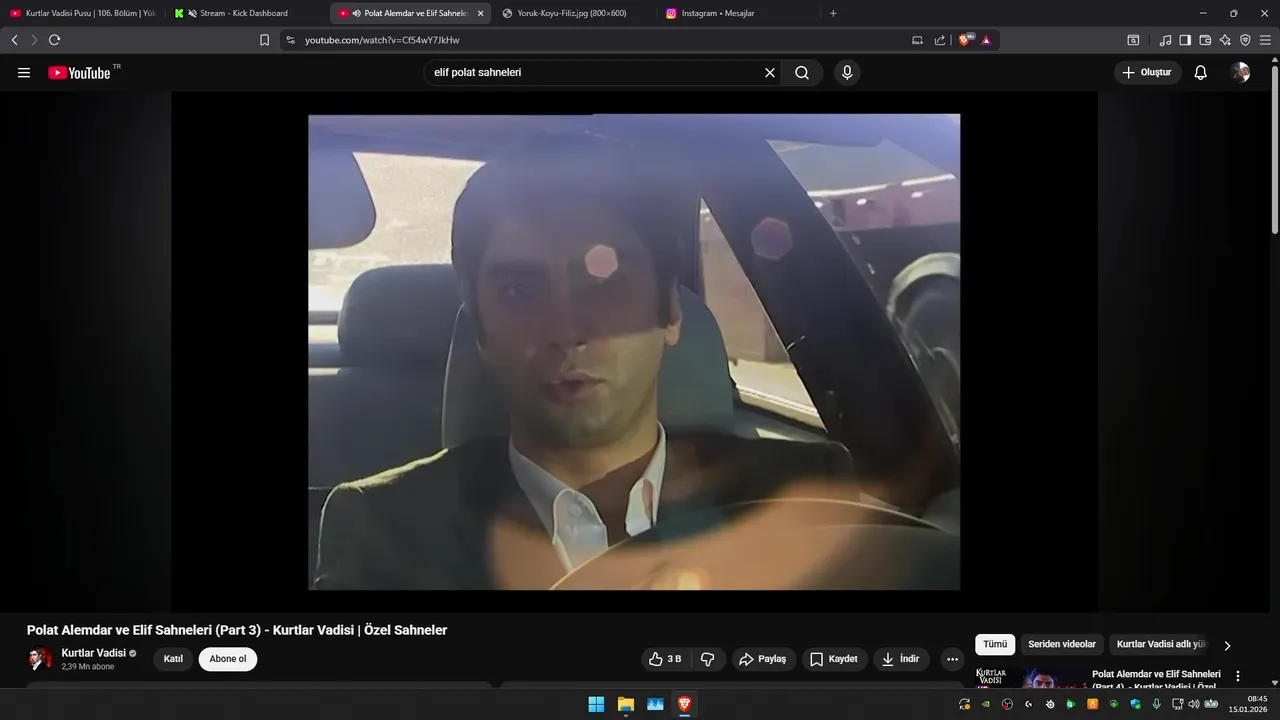The image size is (1280, 720).
Task: Start voice search with the microphone icon
Action: coord(847,73)
